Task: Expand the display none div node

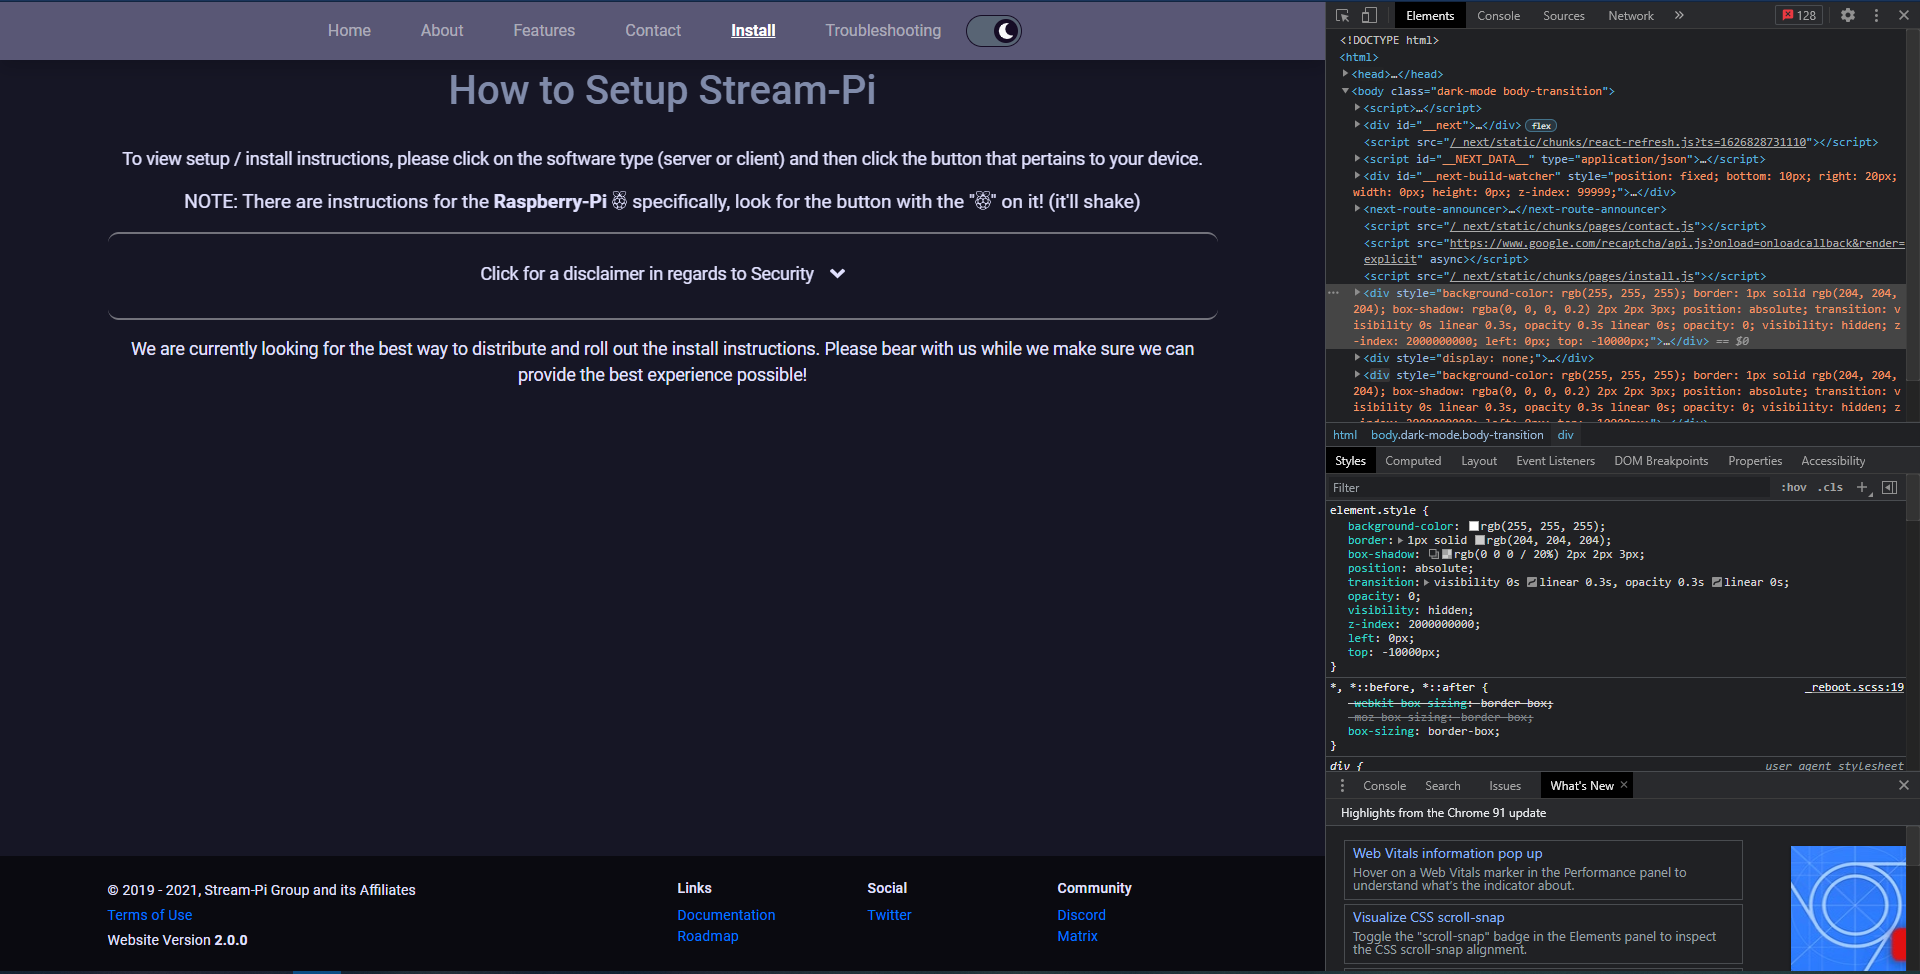Action: 1357,358
